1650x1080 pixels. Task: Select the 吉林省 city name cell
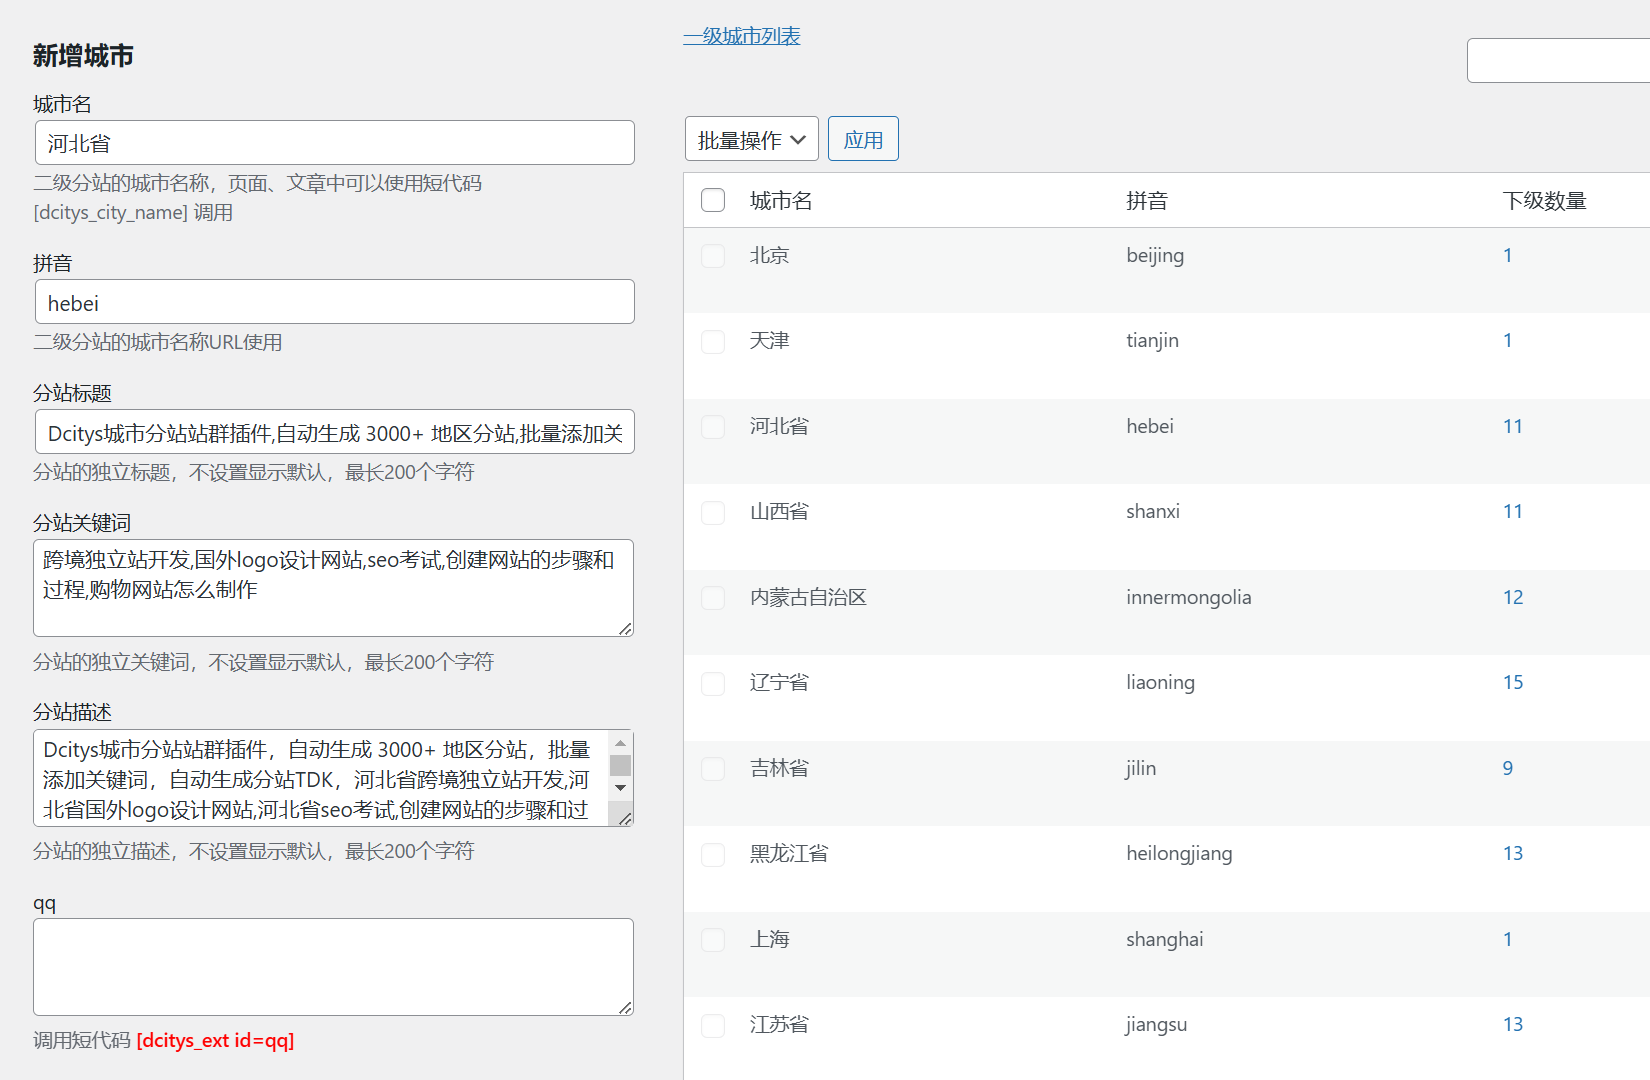tap(779, 768)
